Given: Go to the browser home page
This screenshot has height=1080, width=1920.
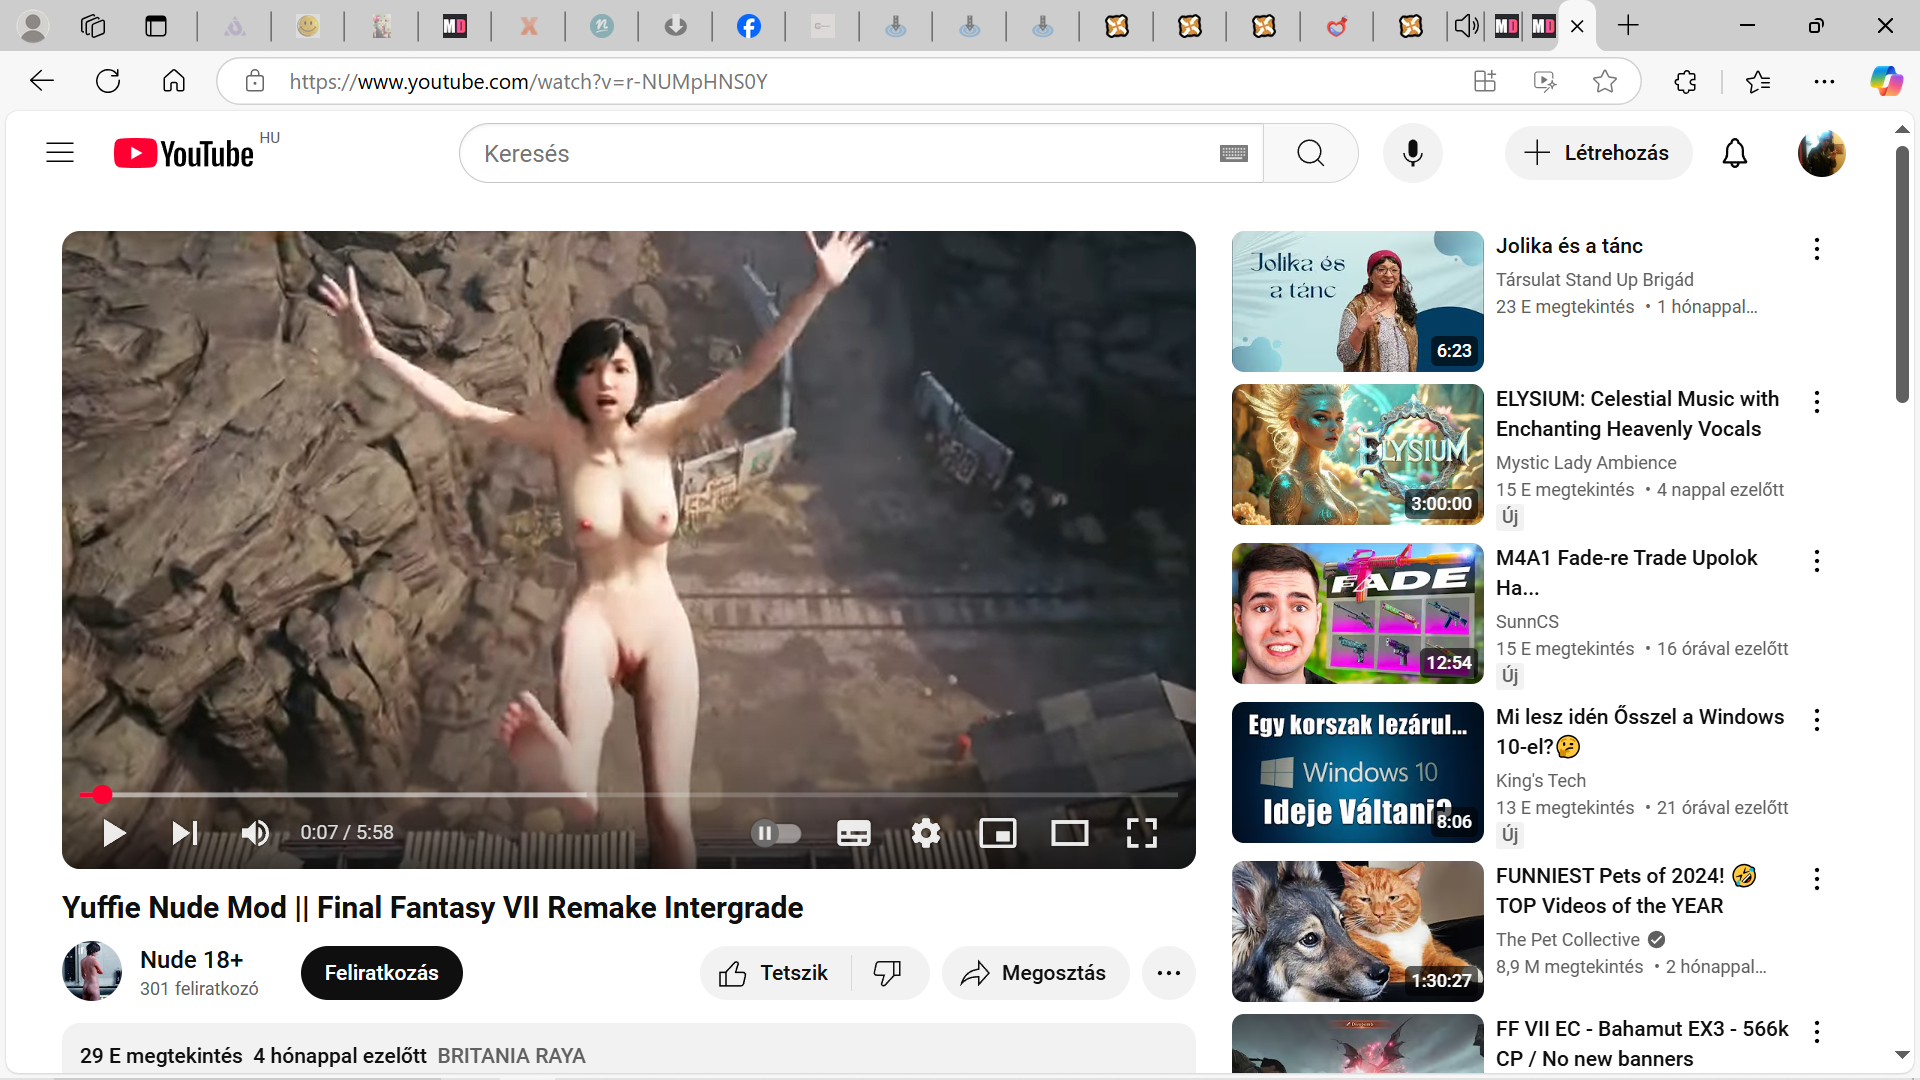Looking at the screenshot, I should point(174,81).
